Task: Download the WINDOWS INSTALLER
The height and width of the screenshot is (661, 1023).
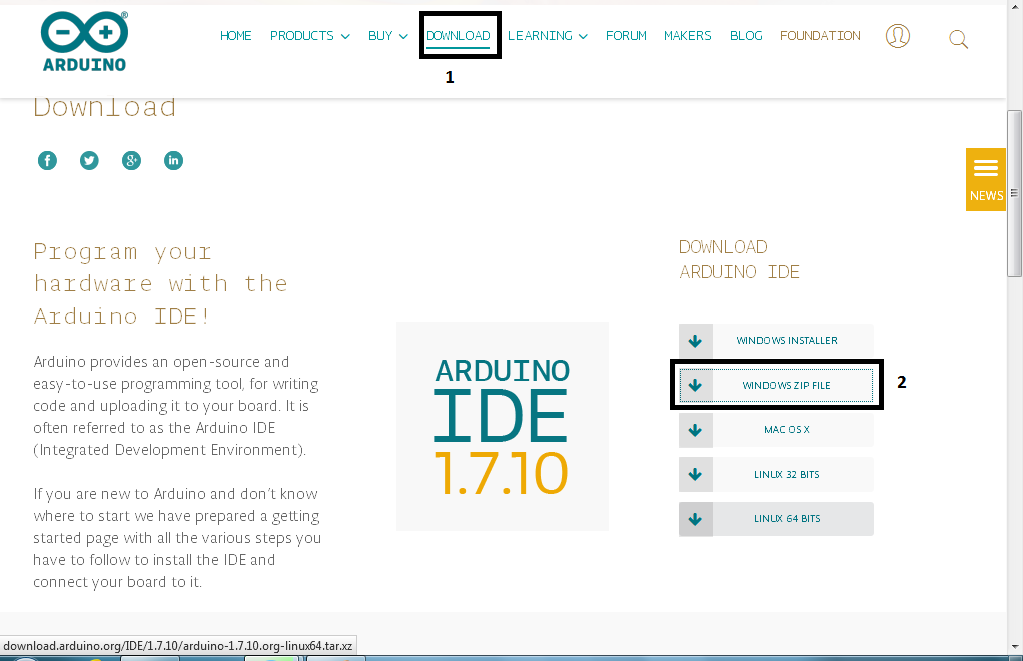Action: (x=776, y=341)
